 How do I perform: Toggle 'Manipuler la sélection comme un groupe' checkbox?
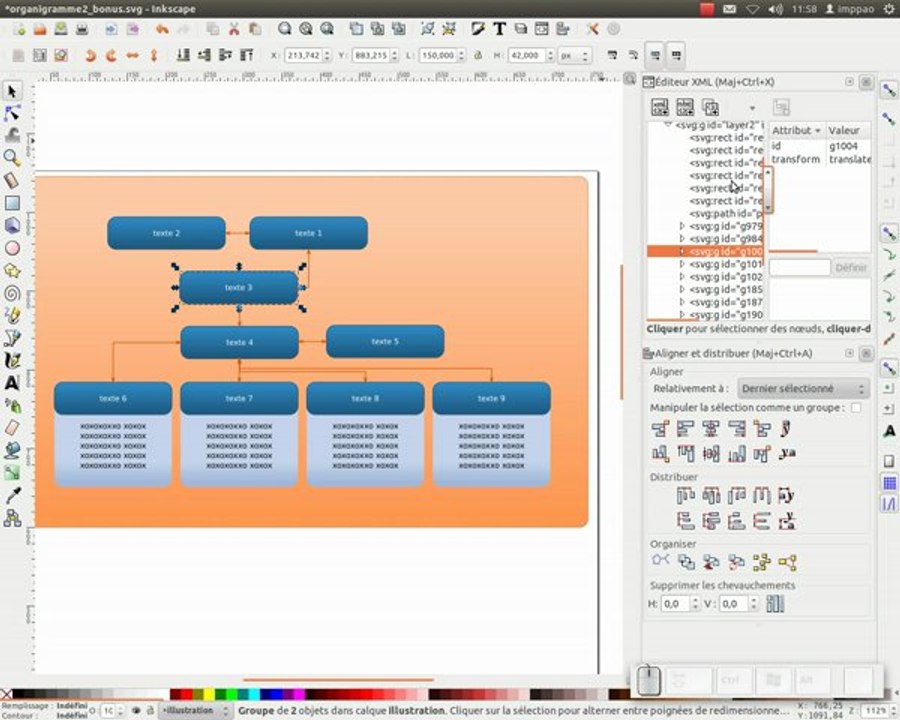click(856, 408)
